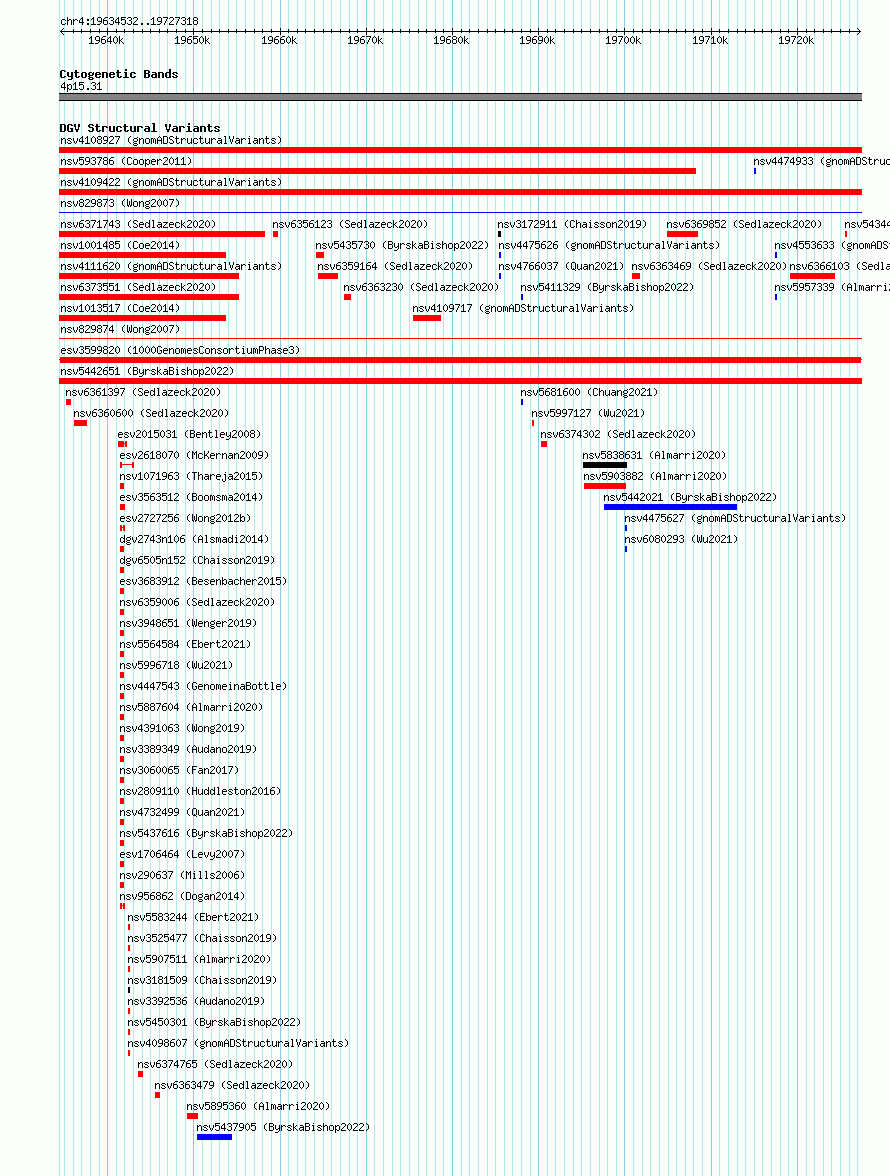Click nsv6373551 (Sedlazeck2020) label

(138, 287)
